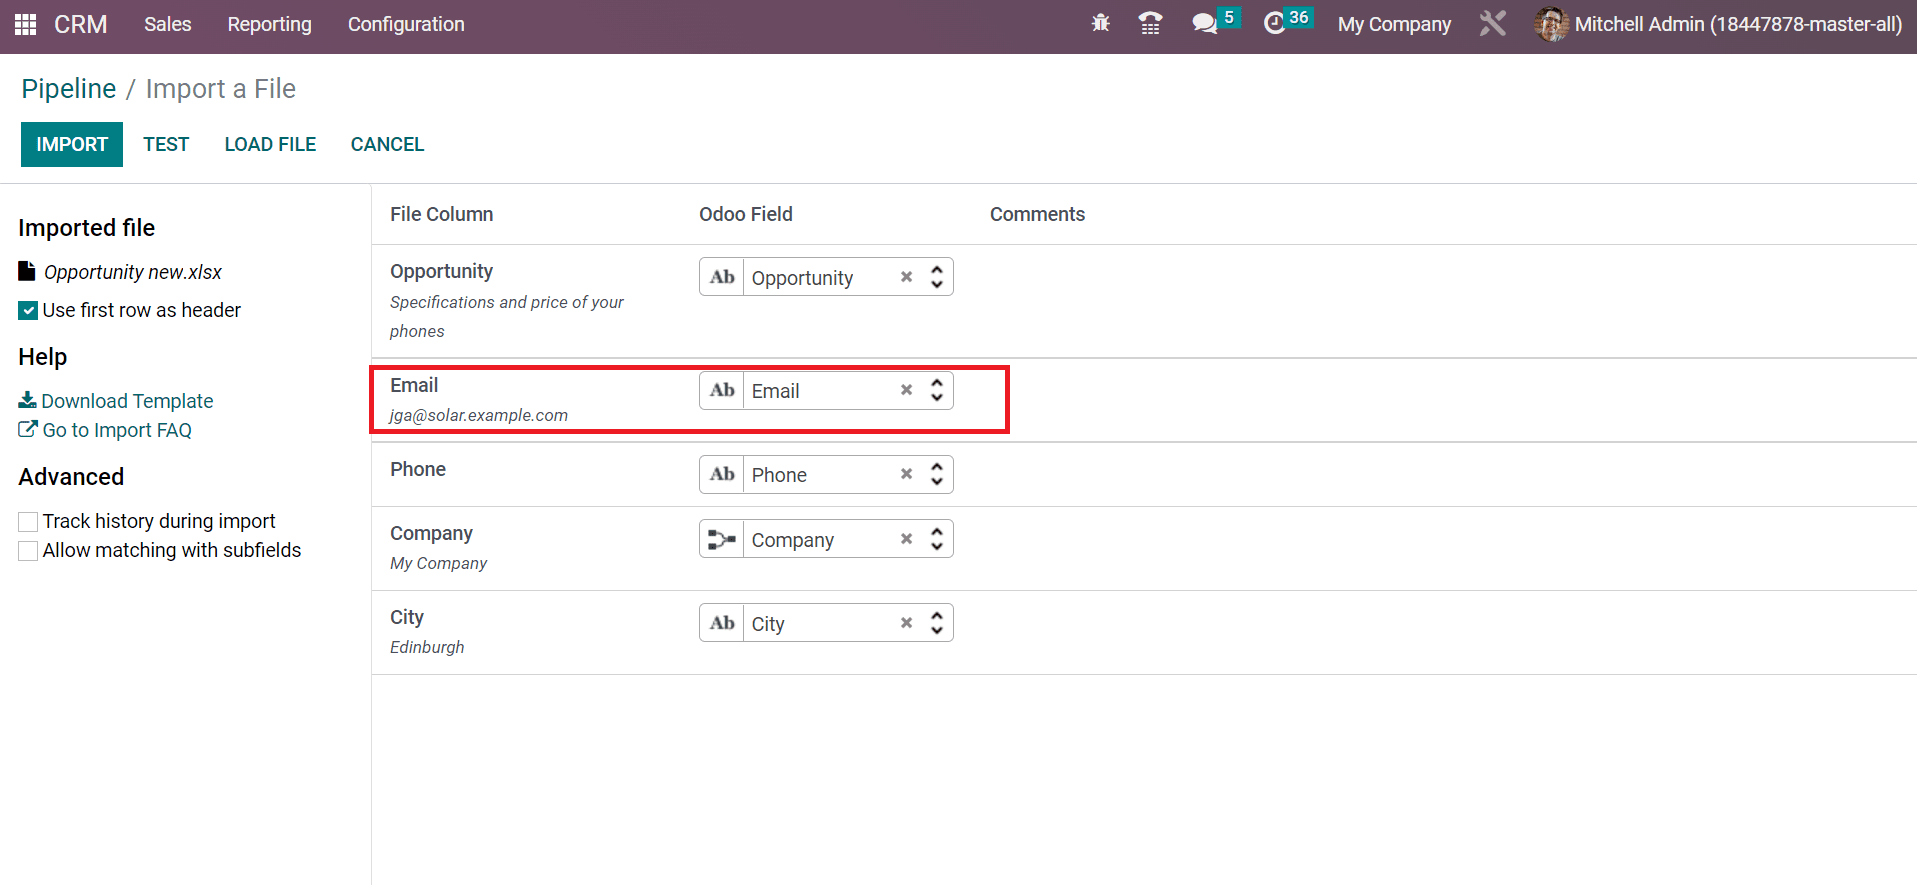
Task: Expand the Company Odoo field dropdown arrows
Action: point(937,539)
